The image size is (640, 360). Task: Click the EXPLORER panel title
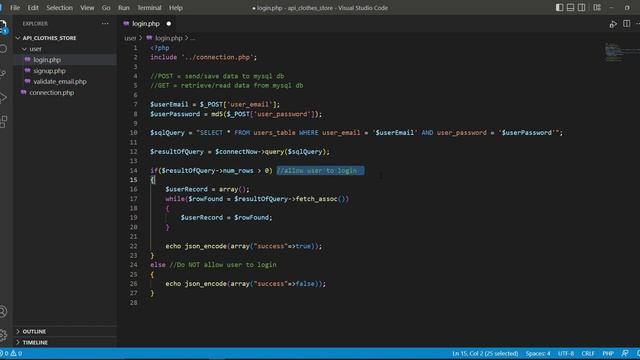[x=35, y=24]
